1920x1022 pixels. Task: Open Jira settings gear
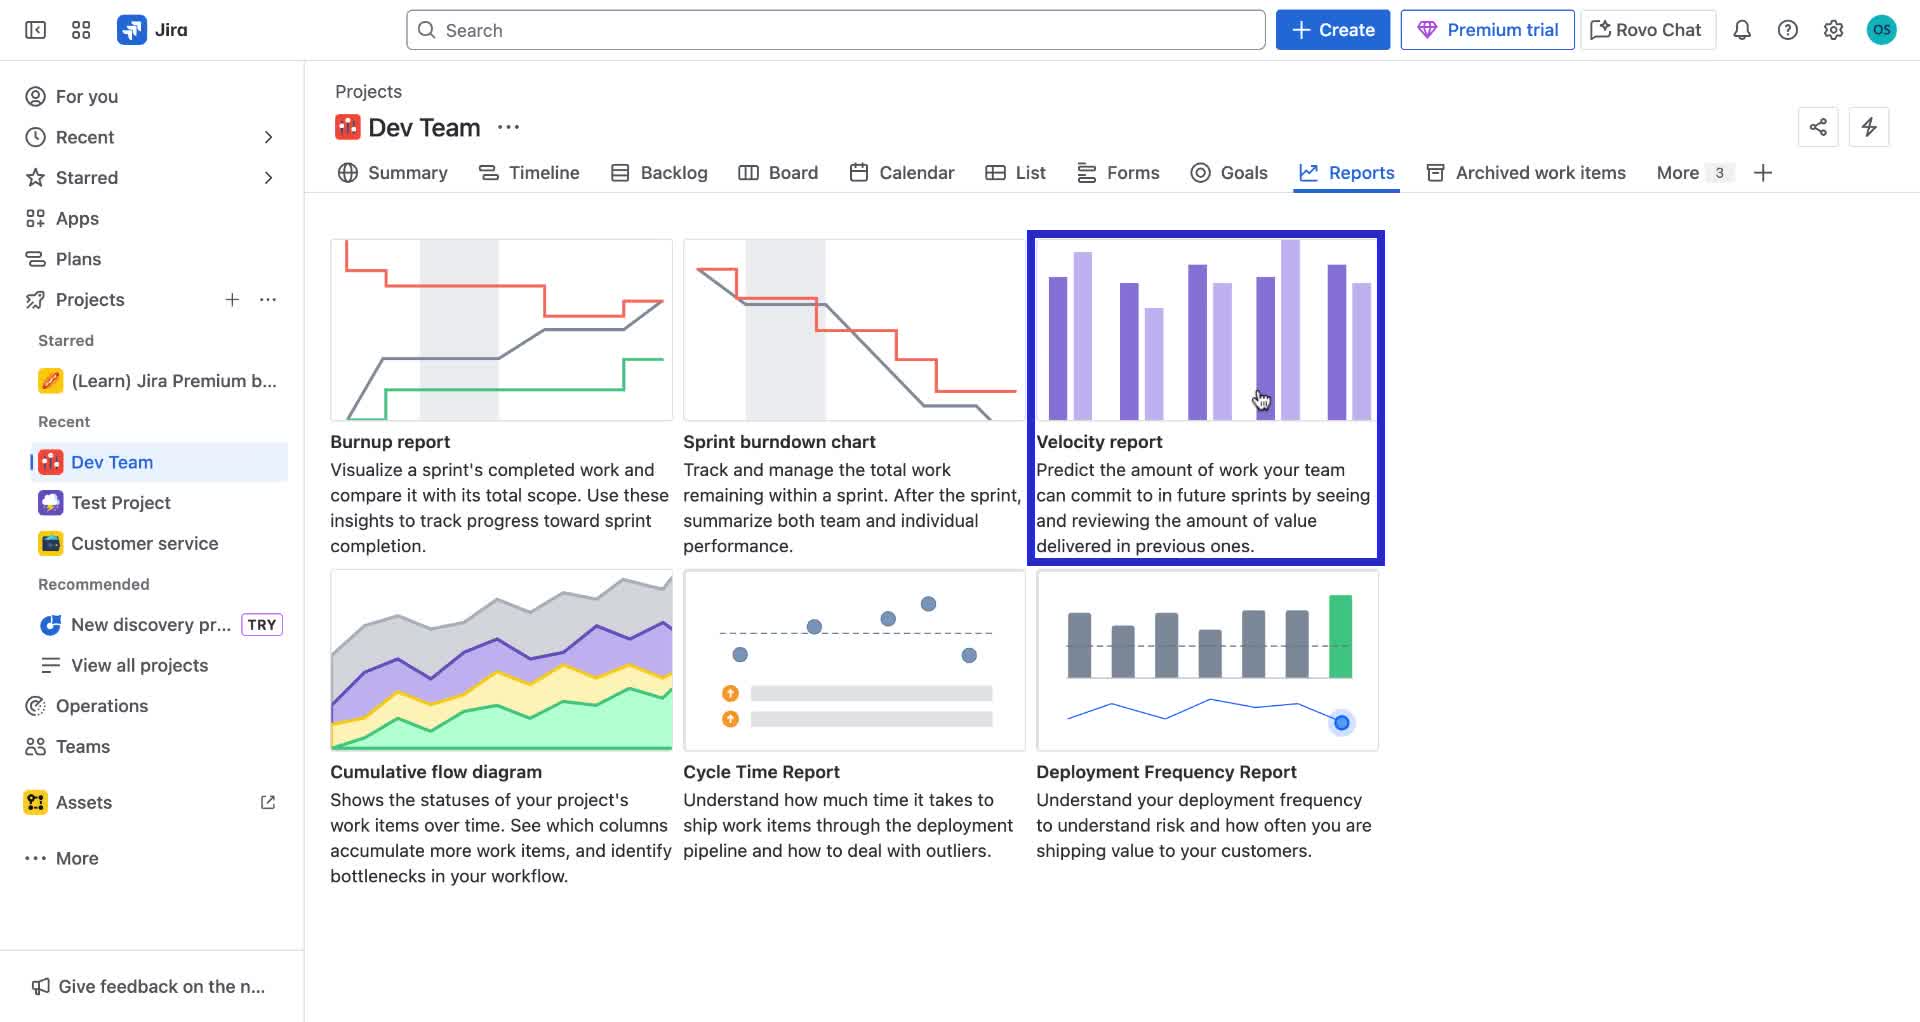[1834, 30]
